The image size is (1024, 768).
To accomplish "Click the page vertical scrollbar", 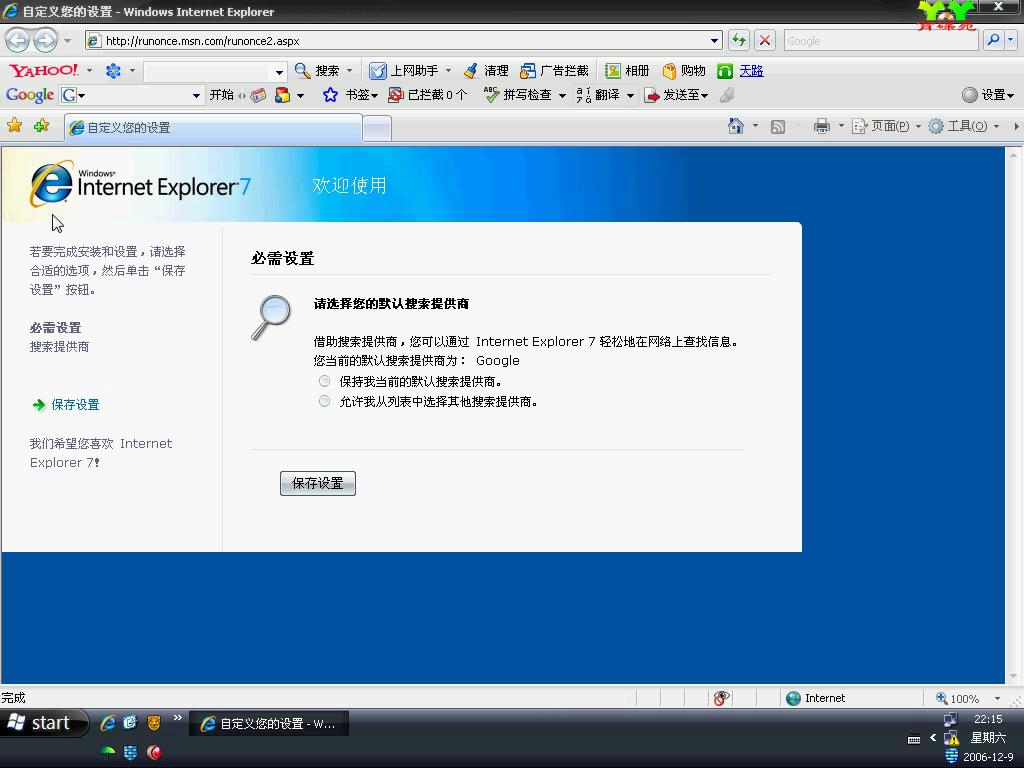I will click(x=1013, y=415).
